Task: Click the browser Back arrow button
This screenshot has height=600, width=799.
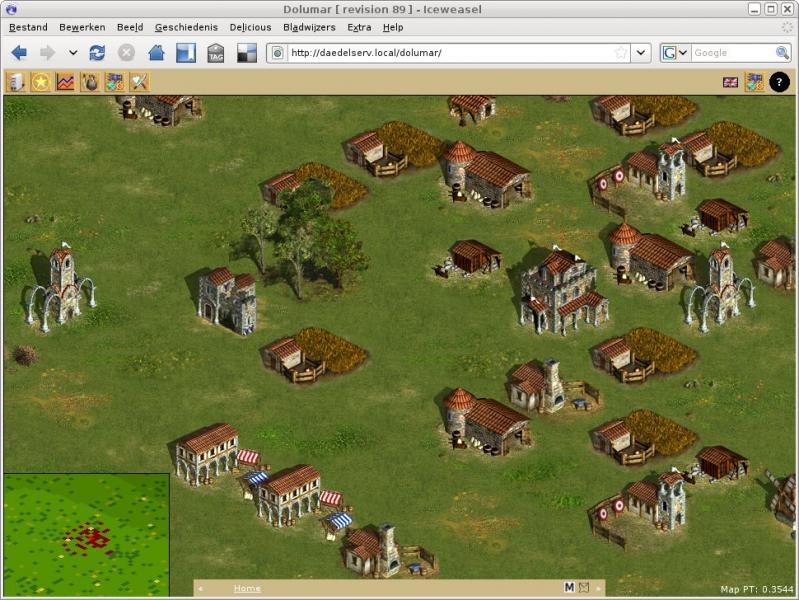Action: click(19, 53)
